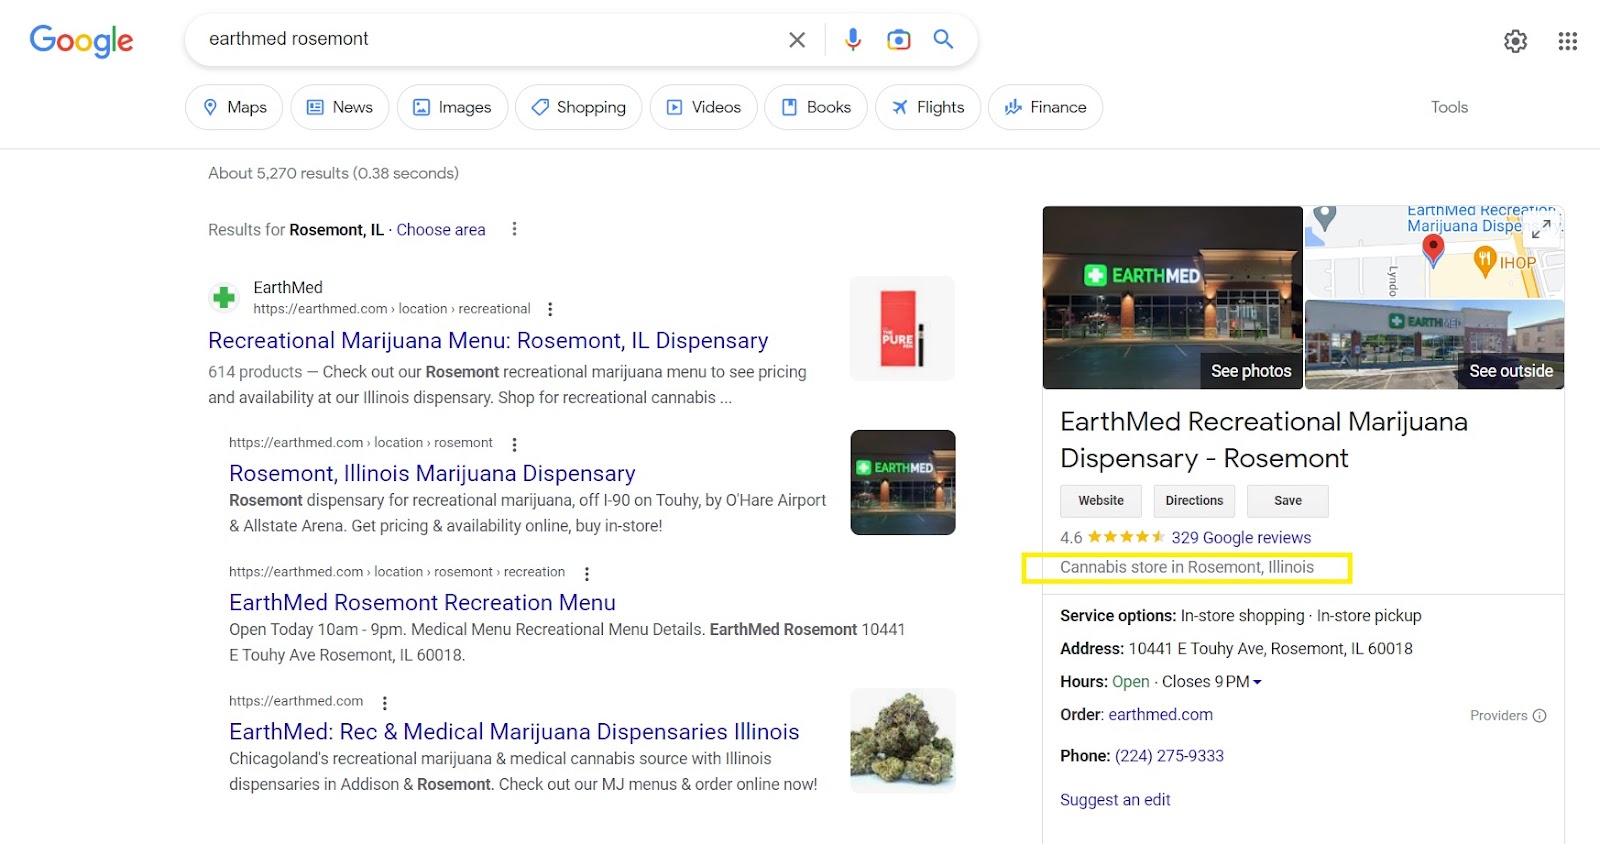This screenshot has width=1600, height=844.
Task: Switch to Flights results tab
Action: click(x=928, y=107)
